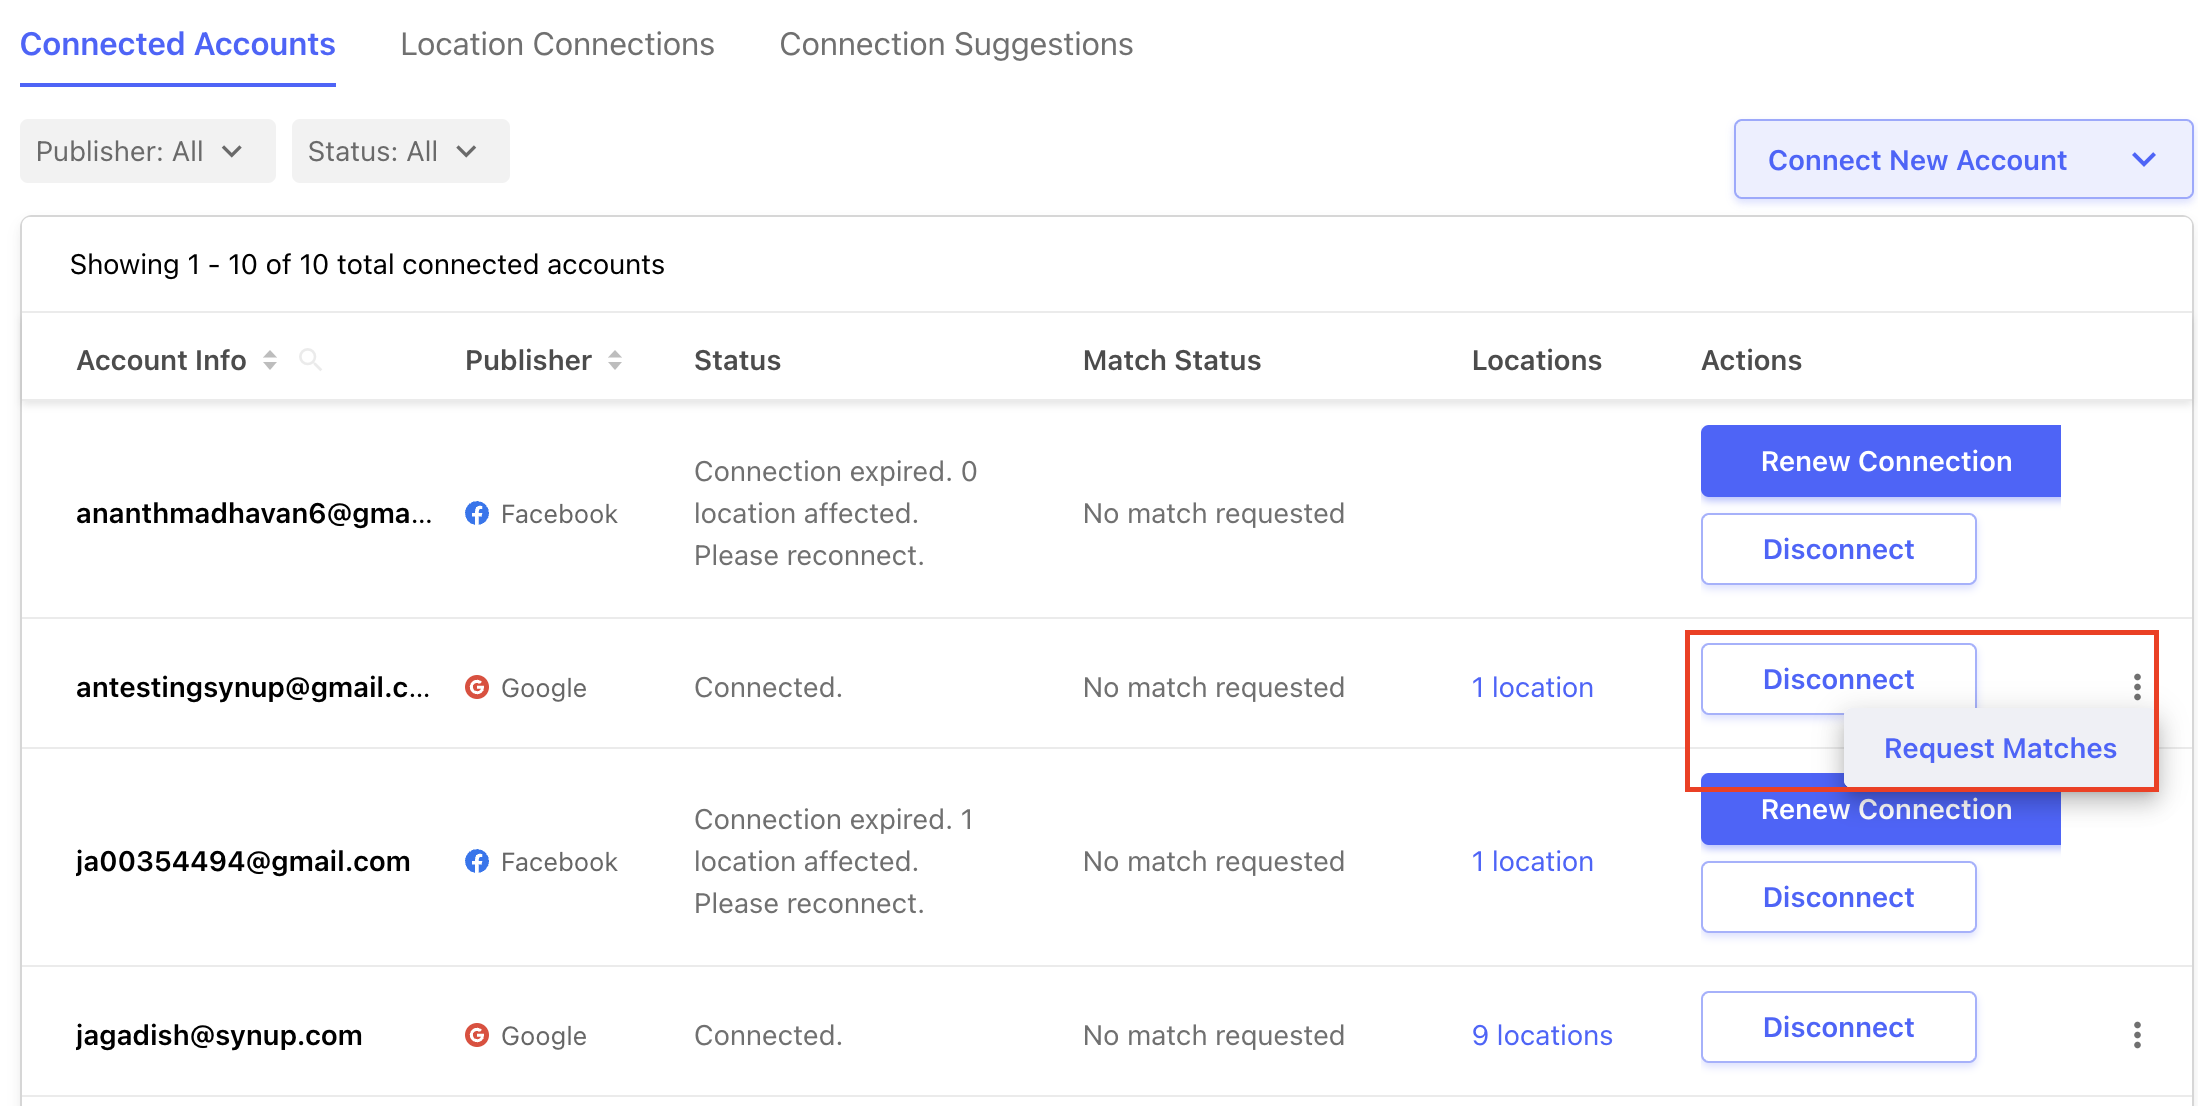Click 'Connected.' status in jagadish@synup.com row
The width and height of the screenshot is (2198, 1106).
(768, 1035)
